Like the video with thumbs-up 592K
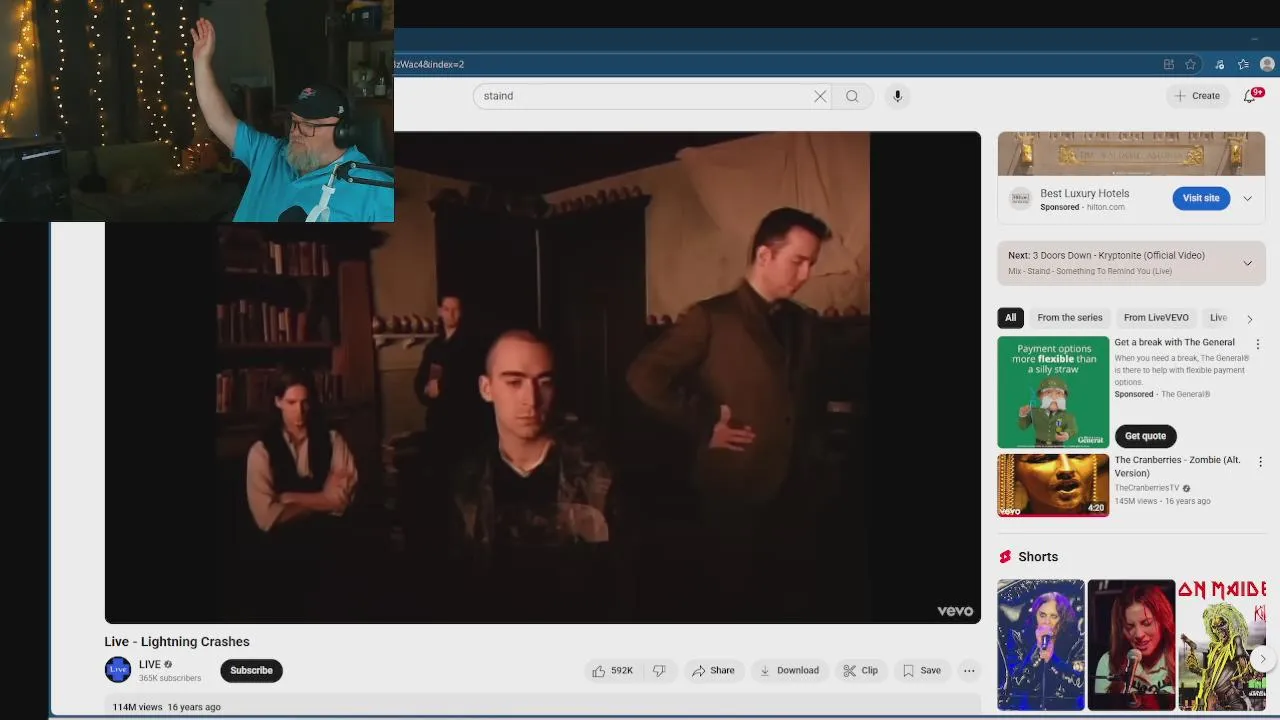The height and width of the screenshot is (720, 1280). pyautogui.click(x=612, y=670)
